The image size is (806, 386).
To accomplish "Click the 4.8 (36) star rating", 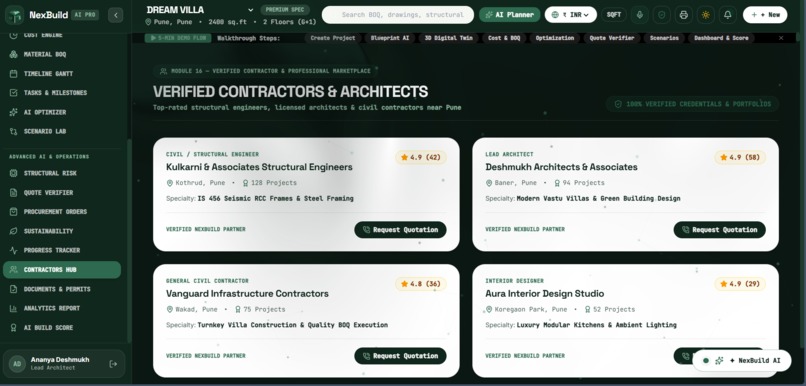I will (x=421, y=284).
